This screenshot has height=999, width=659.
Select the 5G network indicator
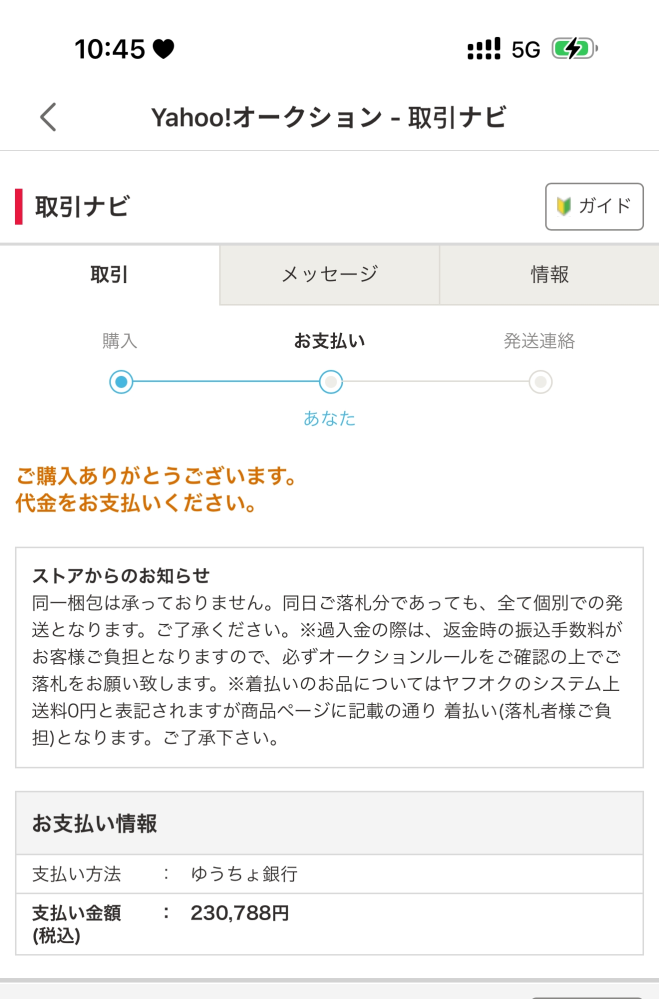tap(523, 45)
